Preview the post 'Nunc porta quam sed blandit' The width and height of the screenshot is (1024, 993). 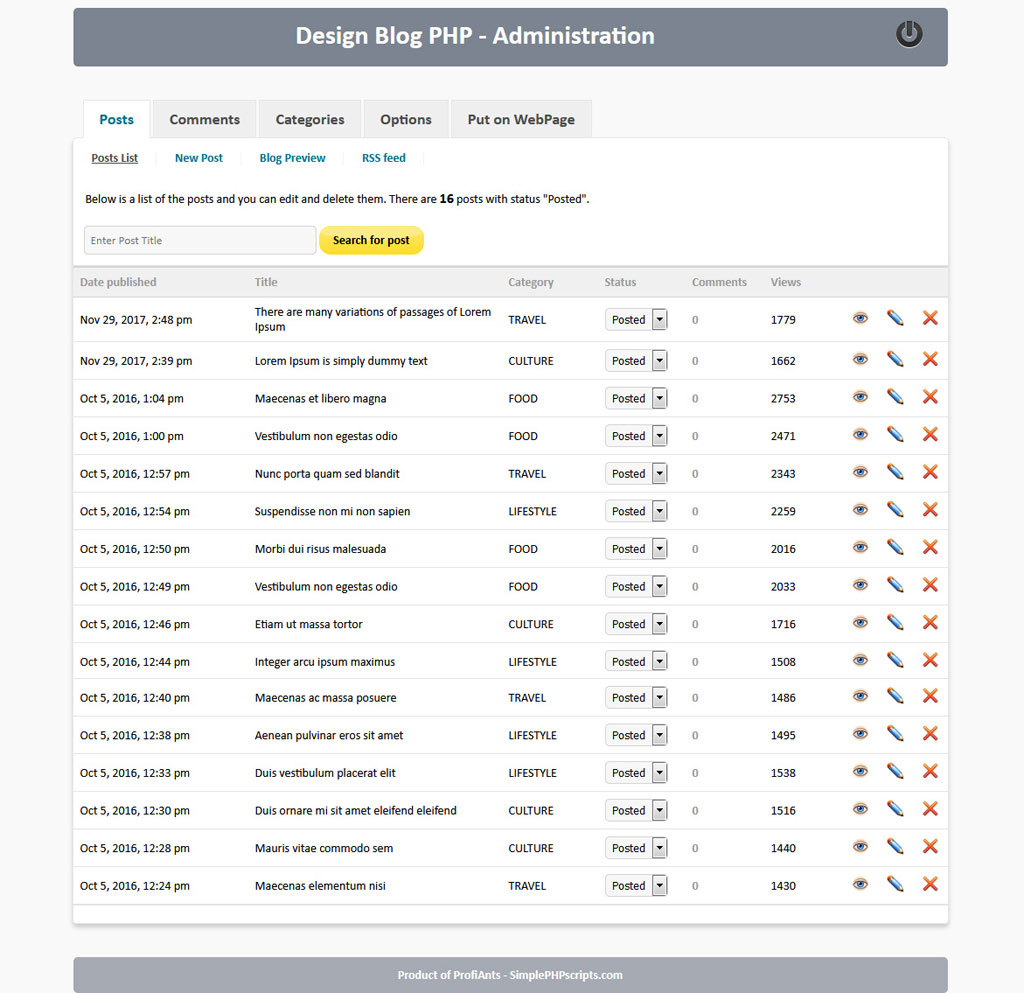[860, 471]
